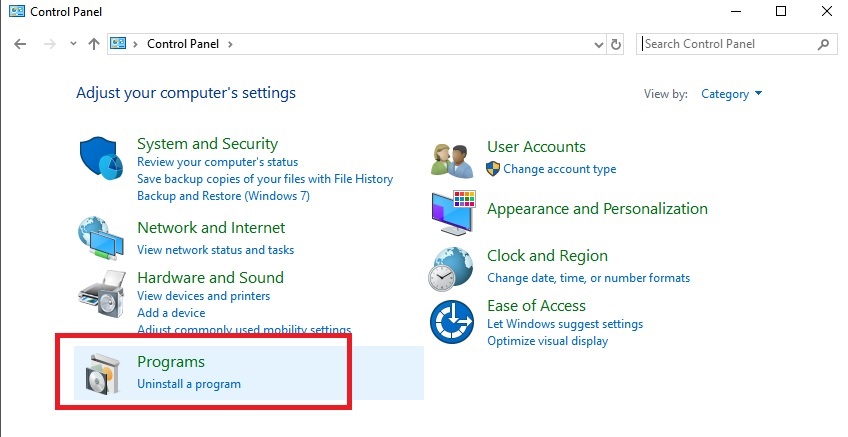This screenshot has width=848, height=437.
Task: Expand the address bar history dropdown
Action: pos(599,44)
